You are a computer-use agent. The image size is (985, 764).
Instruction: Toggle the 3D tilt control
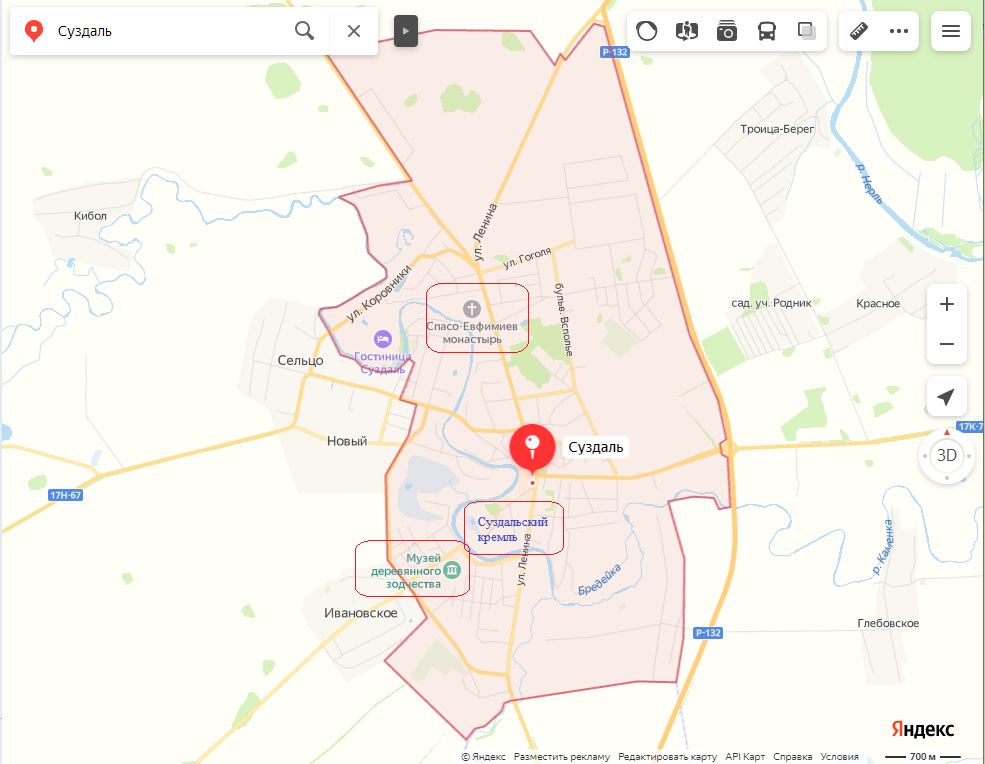(x=947, y=456)
